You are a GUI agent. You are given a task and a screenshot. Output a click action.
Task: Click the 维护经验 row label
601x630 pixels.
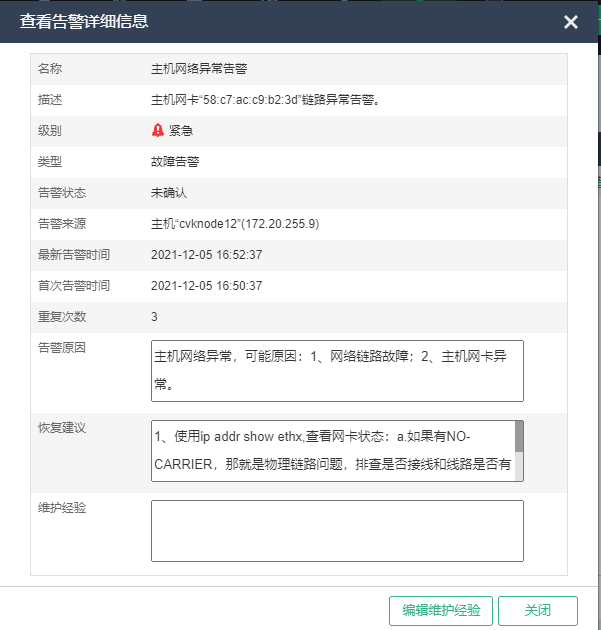(x=62, y=508)
